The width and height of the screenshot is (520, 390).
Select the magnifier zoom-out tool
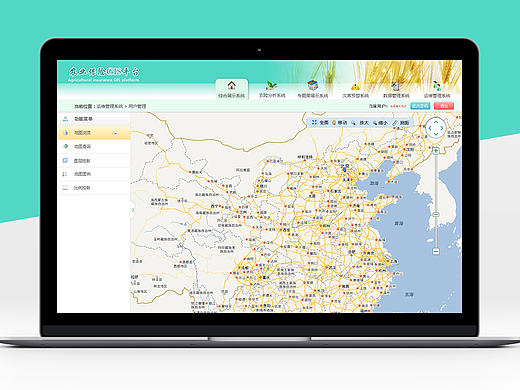[380, 123]
